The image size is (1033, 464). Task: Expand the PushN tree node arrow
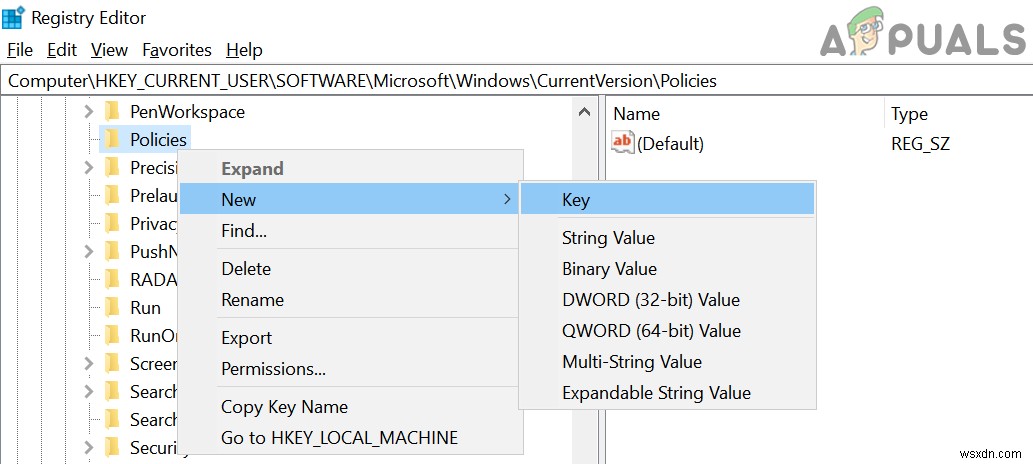pyautogui.click(x=88, y=251)
